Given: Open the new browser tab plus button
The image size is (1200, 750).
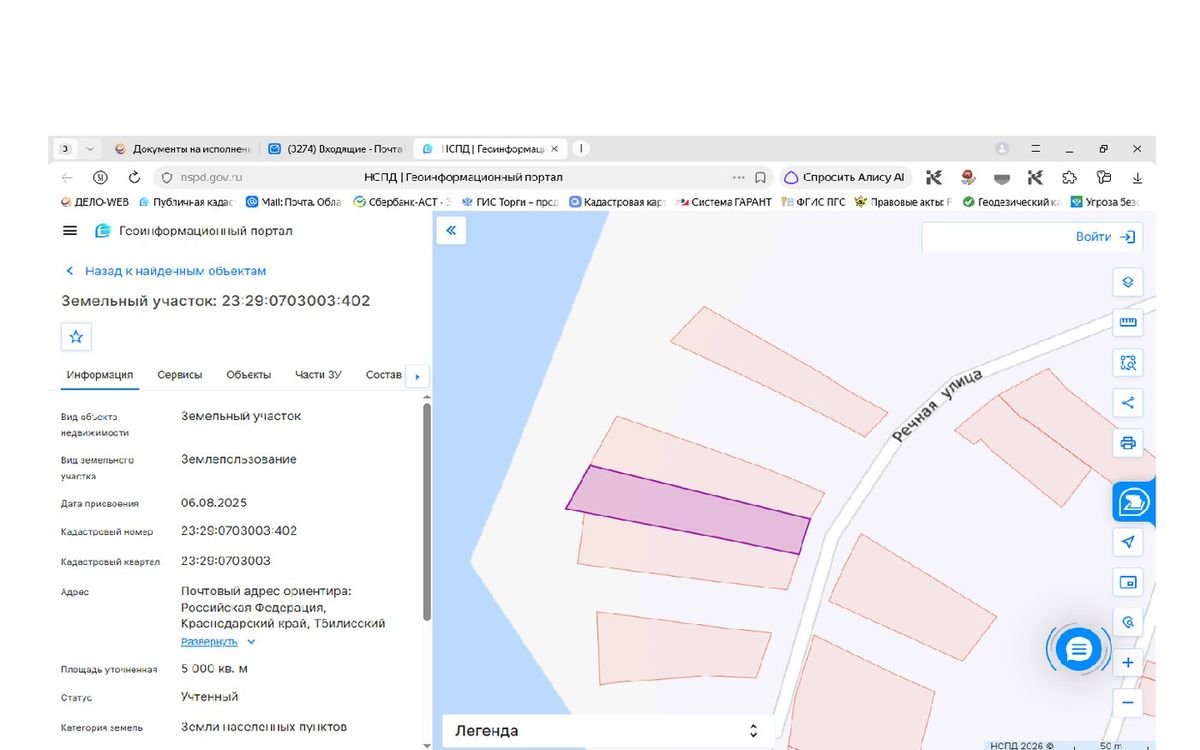Looking at the screenshot, I should 580,149.
